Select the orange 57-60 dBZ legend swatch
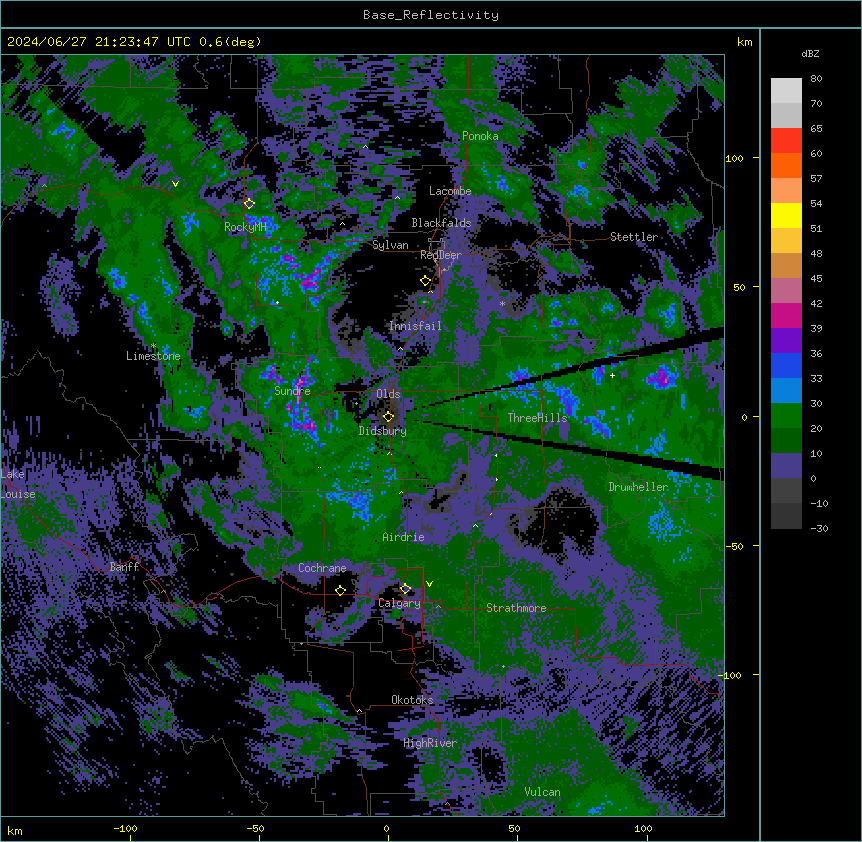The width and height of the screenshot is (862, 842). pos(786,165)
